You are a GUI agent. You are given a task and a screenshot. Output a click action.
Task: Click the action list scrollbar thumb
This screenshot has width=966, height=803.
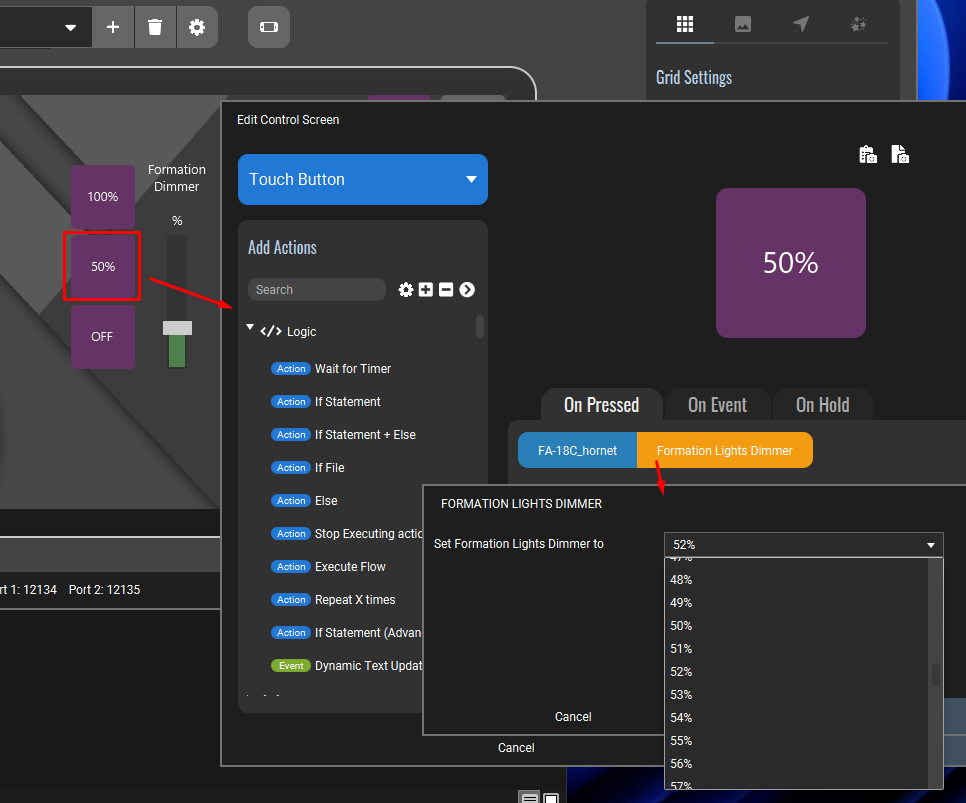(x=480, y=327)
